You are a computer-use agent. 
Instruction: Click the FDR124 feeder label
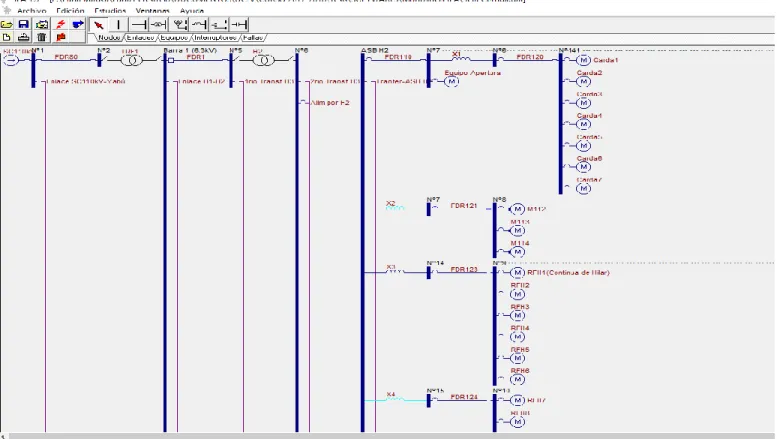tap(464, 397)
